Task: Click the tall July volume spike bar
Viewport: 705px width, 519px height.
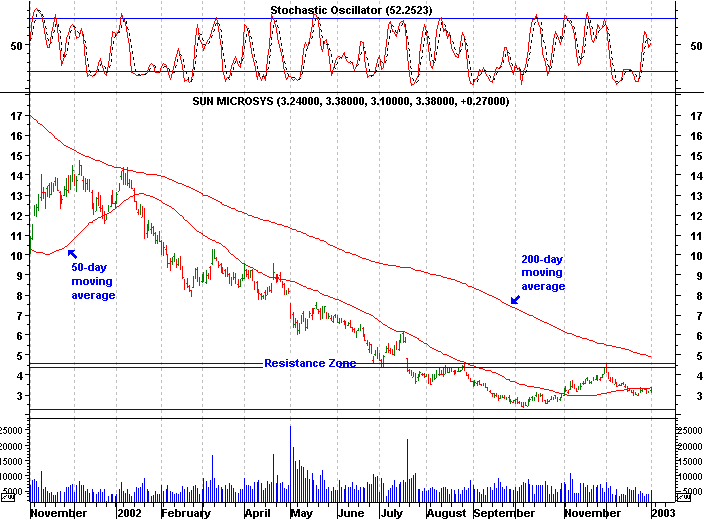Action: click(x=407, y=470)
